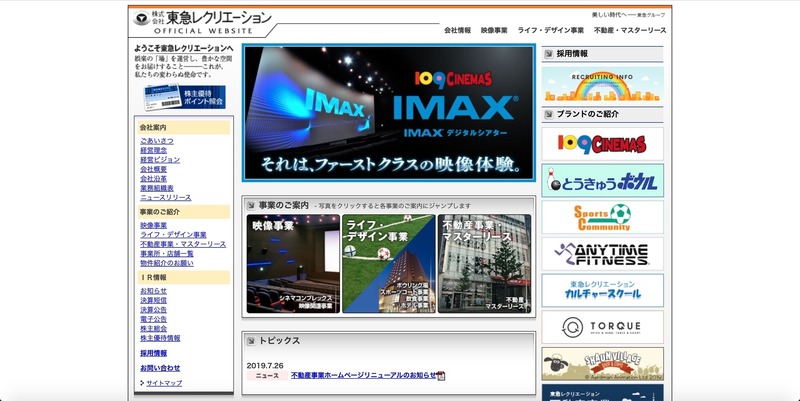Click the Recruiting Info rainbow banner
The image size is (800, 401).
[x=602, y=84]
